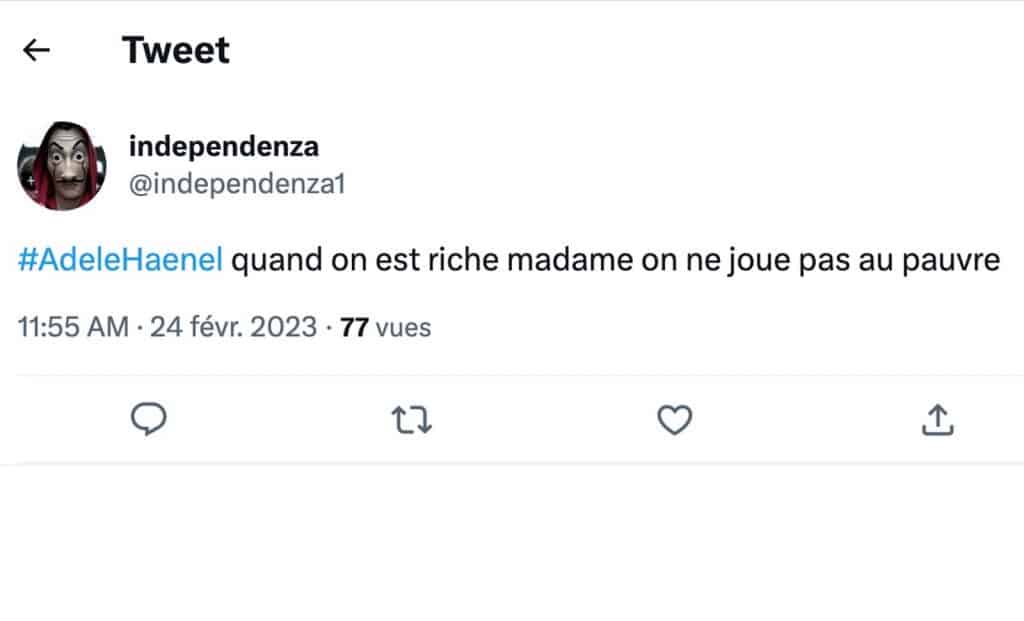The image size is (1024, 621).
Task: Click the display name "independenza"
Action: coord(224,146)
